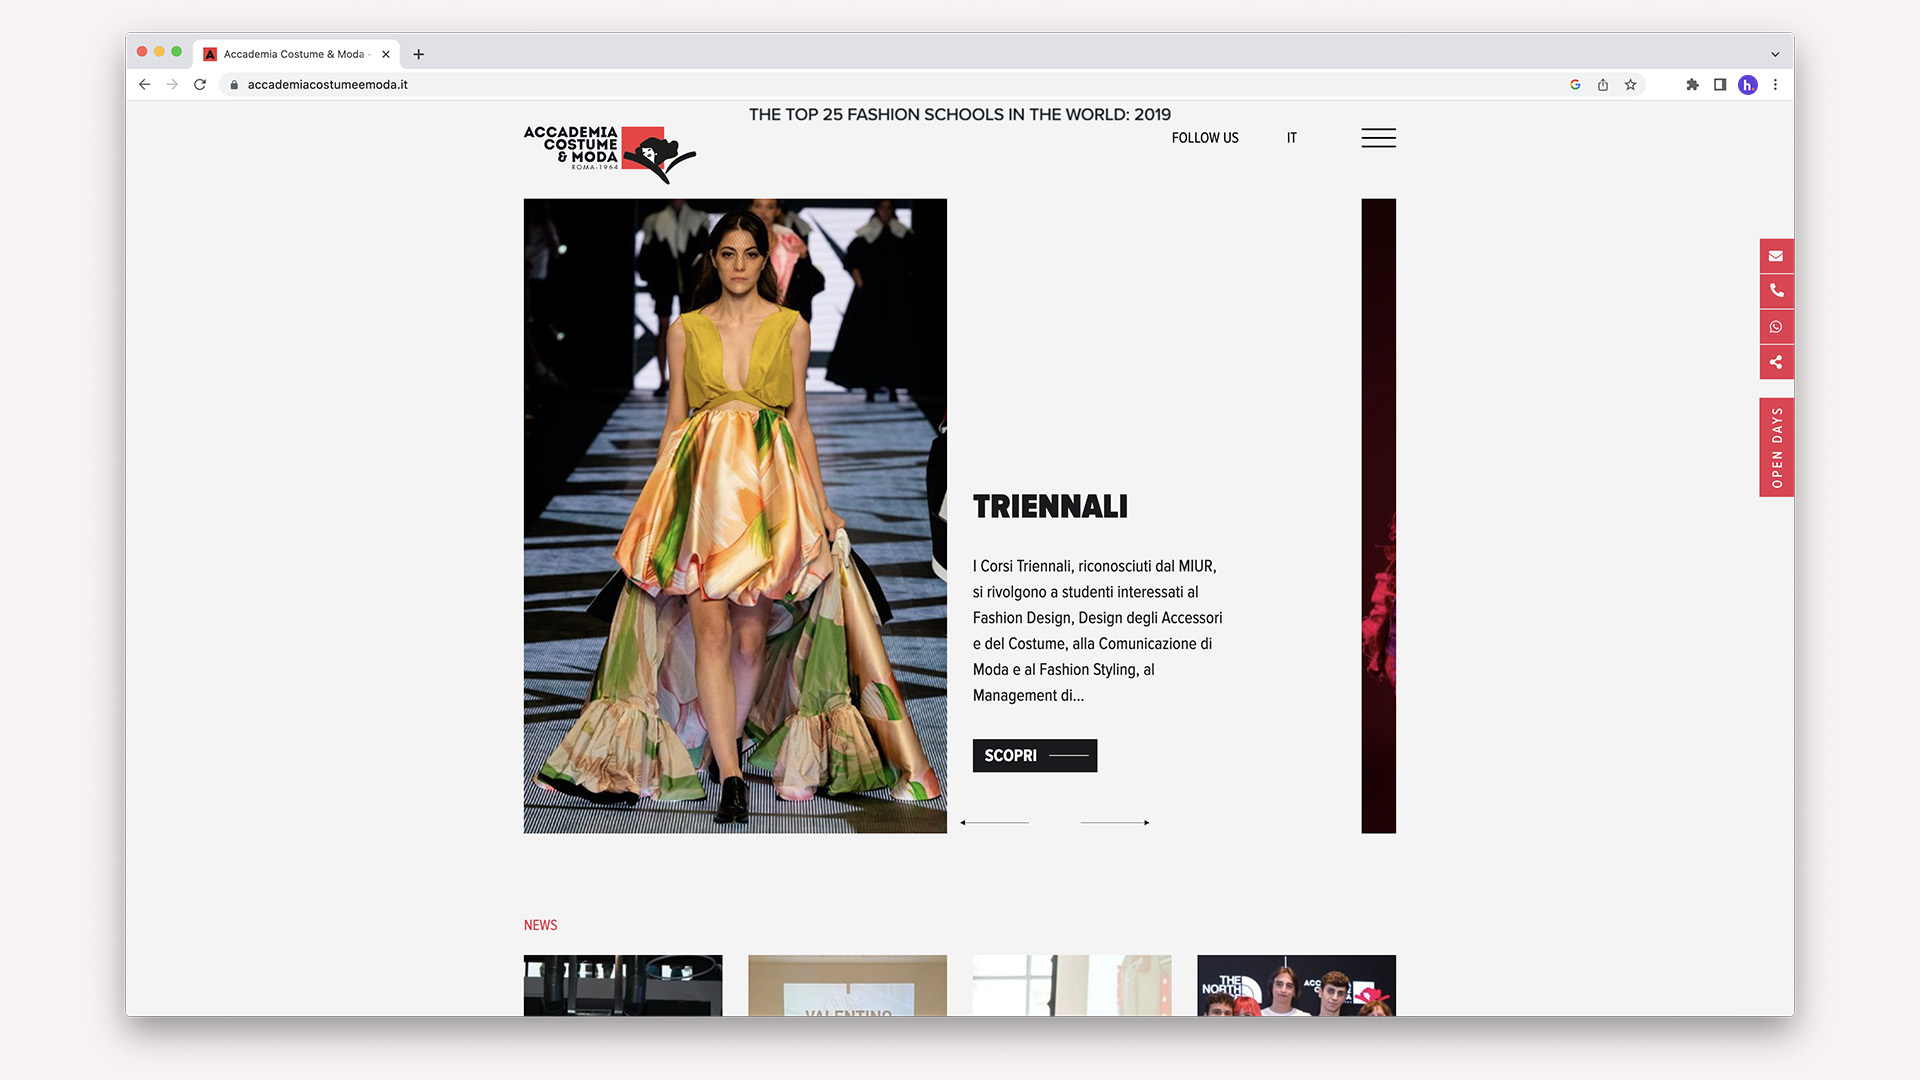
Task: Open FOLLOW US in header
Action: click(x=1204, y=138)
